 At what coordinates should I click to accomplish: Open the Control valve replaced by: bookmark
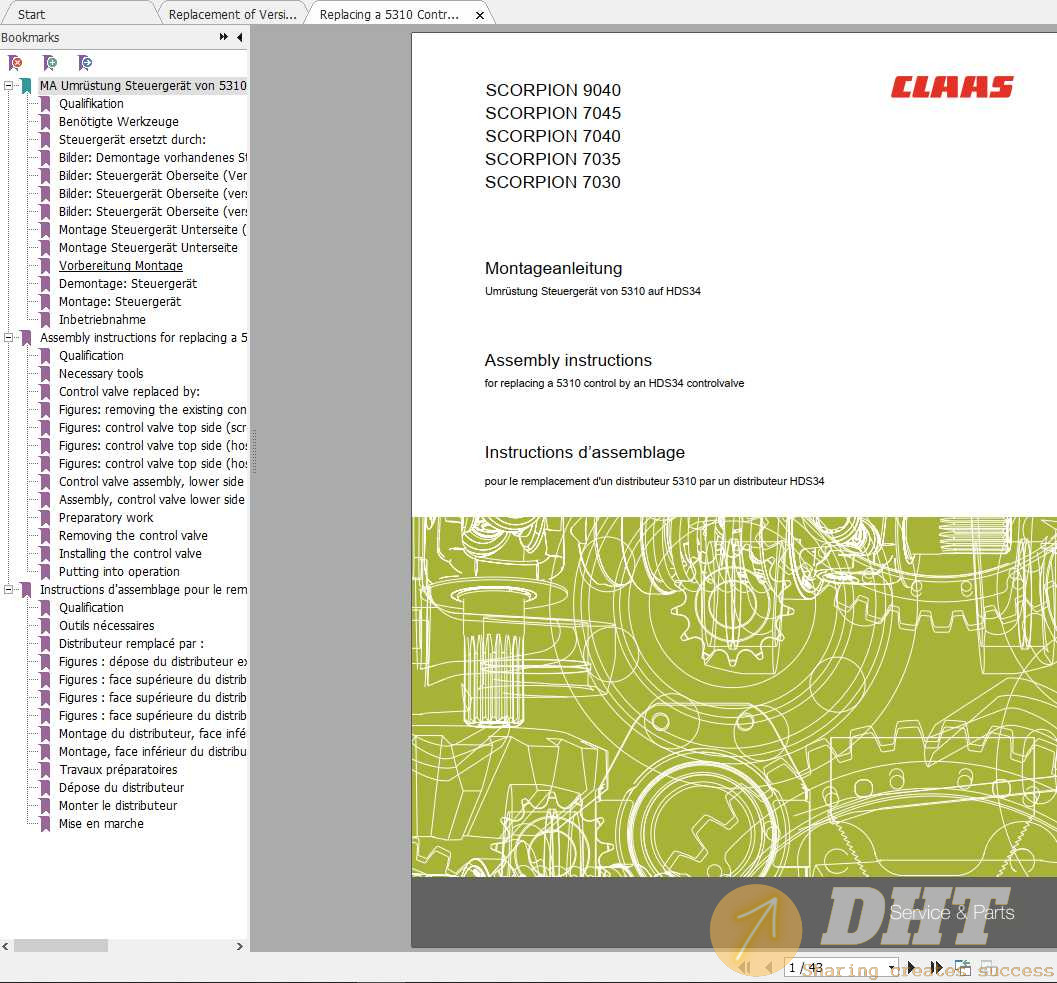129,392
